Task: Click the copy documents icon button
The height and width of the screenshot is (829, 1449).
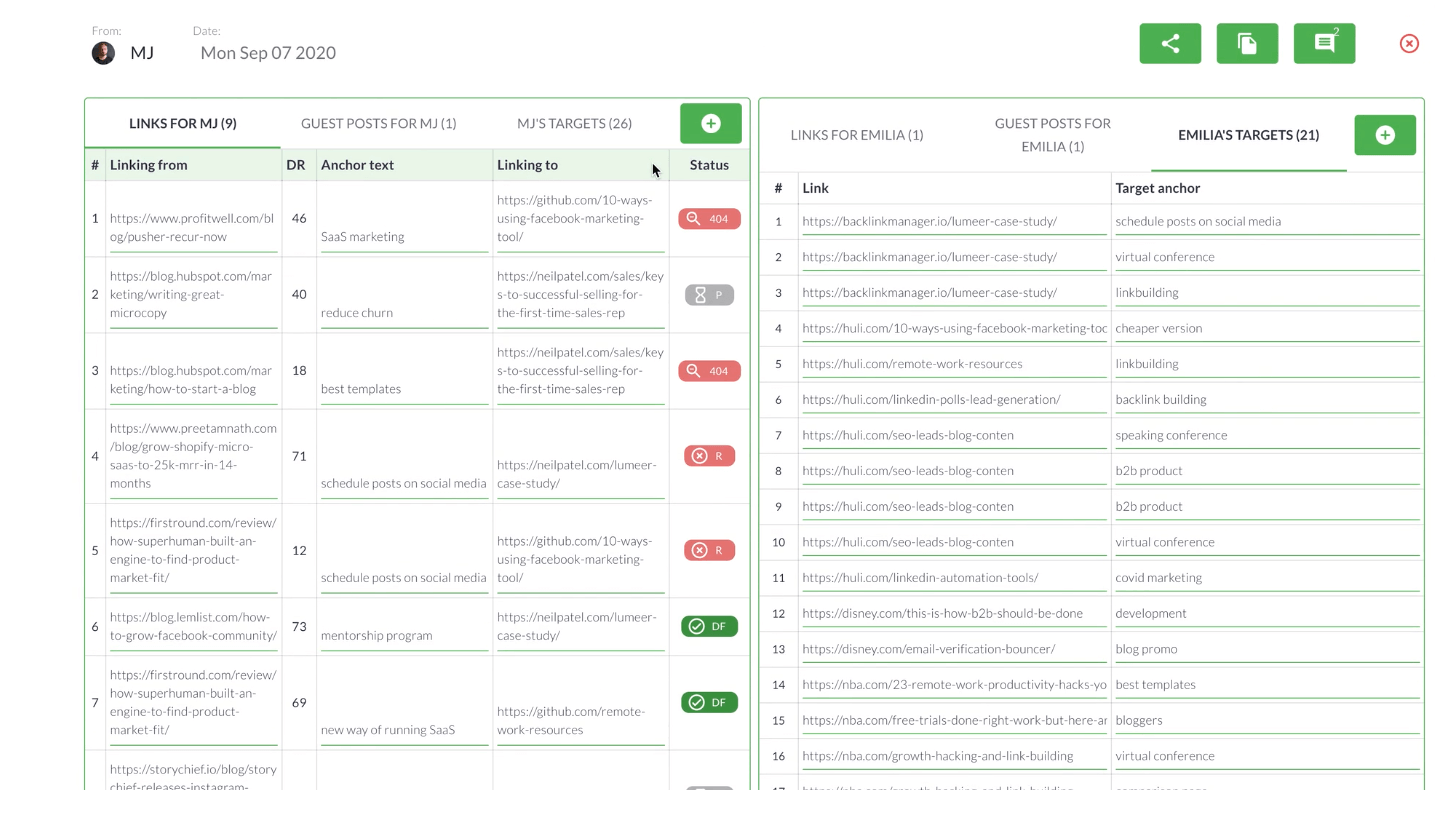Action: coord(1247,43)
